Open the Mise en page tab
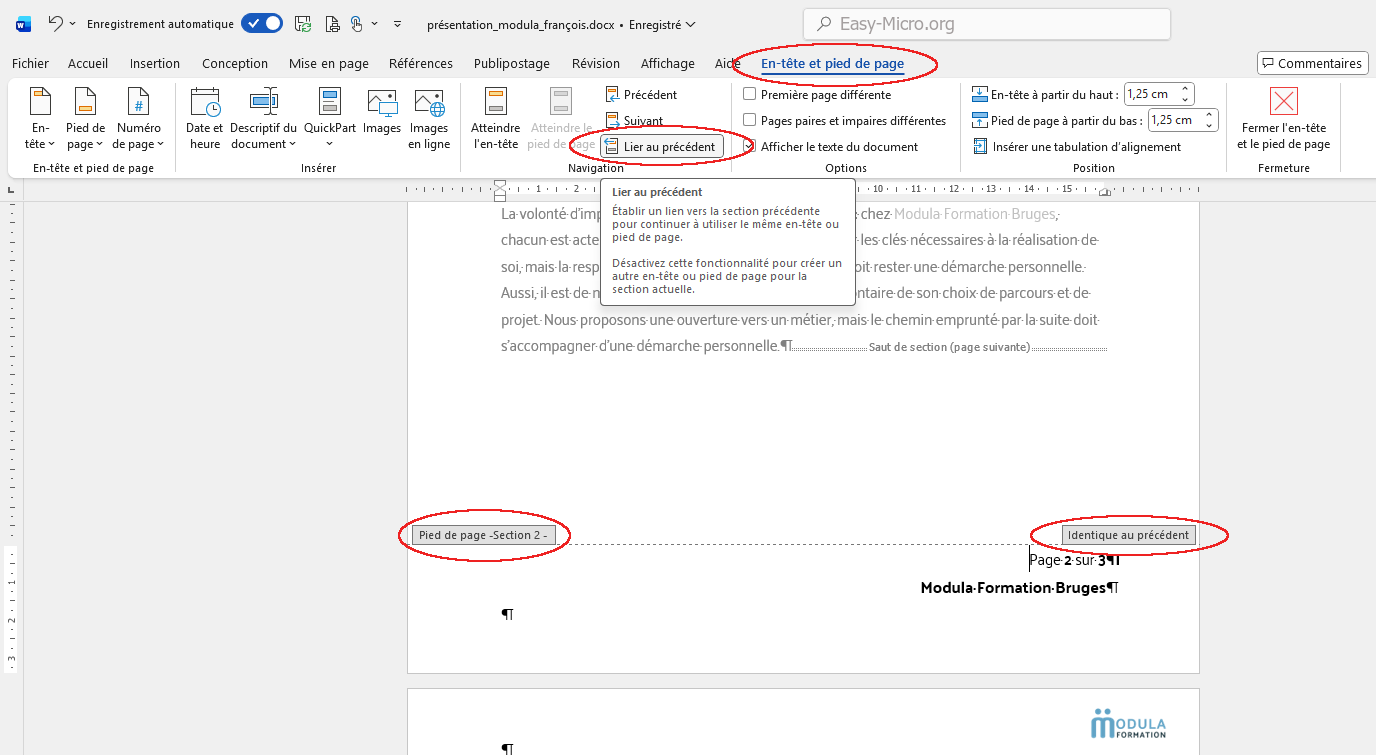This screenshot has width=1376, height=755. [x=328, y=64]
